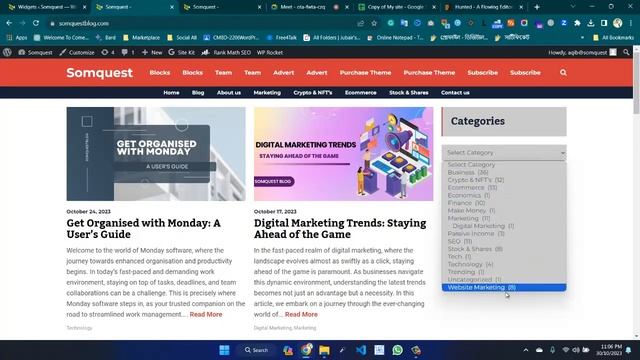Switch to Widgets - Somquest browser tab
The height and width of the screenshot is (360, 640).
click(x=46, y=7)
